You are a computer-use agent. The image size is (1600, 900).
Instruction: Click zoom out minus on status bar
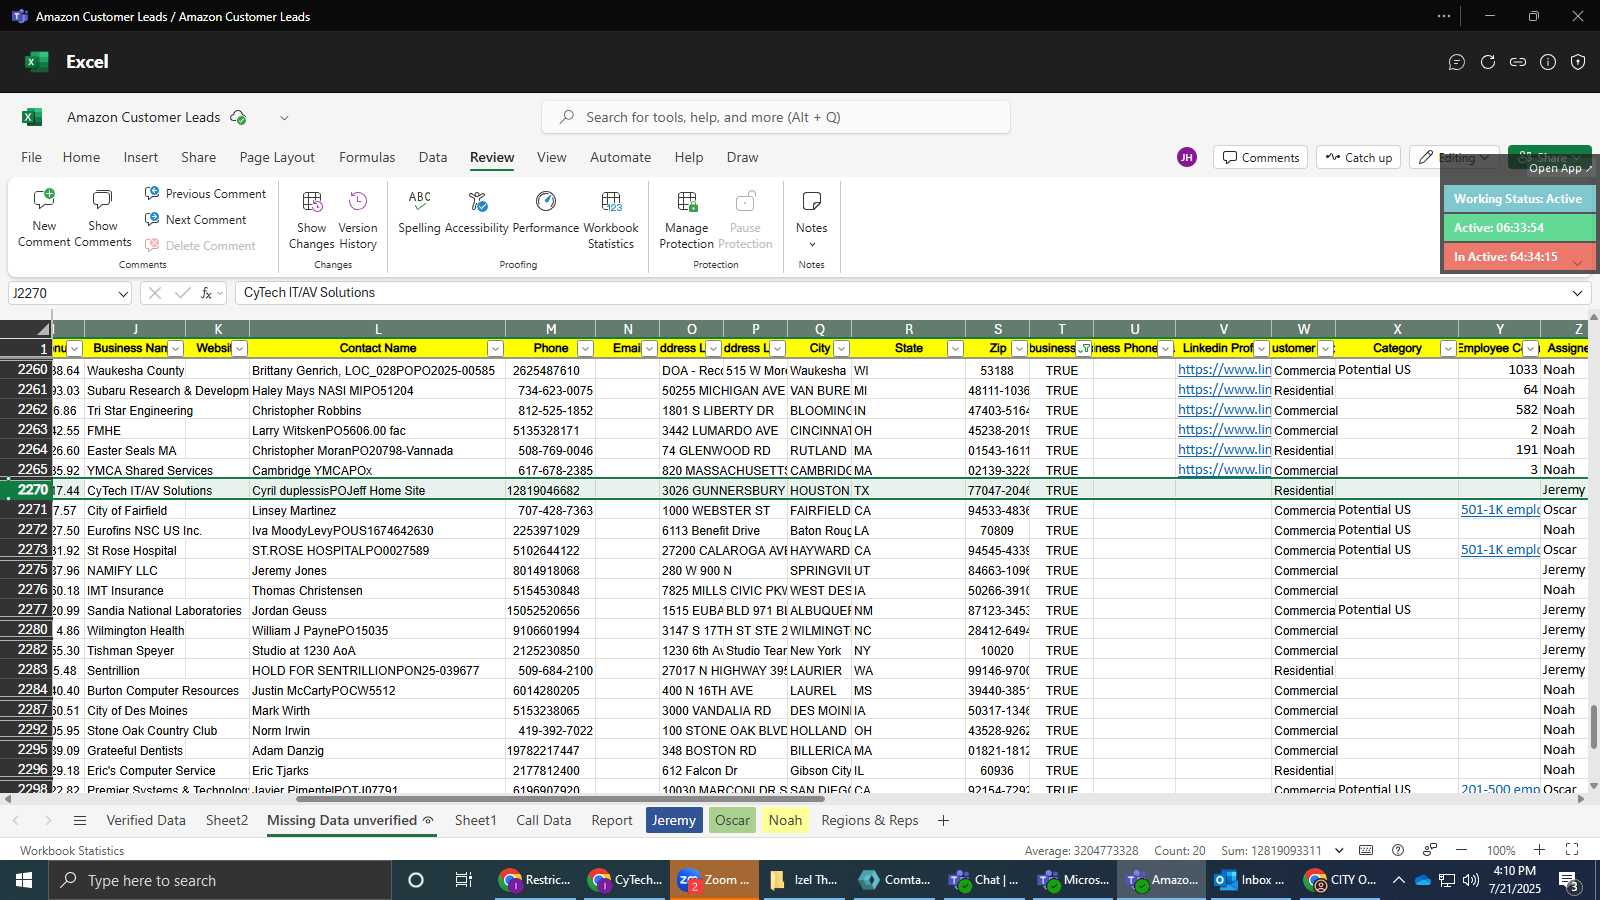1461,850
